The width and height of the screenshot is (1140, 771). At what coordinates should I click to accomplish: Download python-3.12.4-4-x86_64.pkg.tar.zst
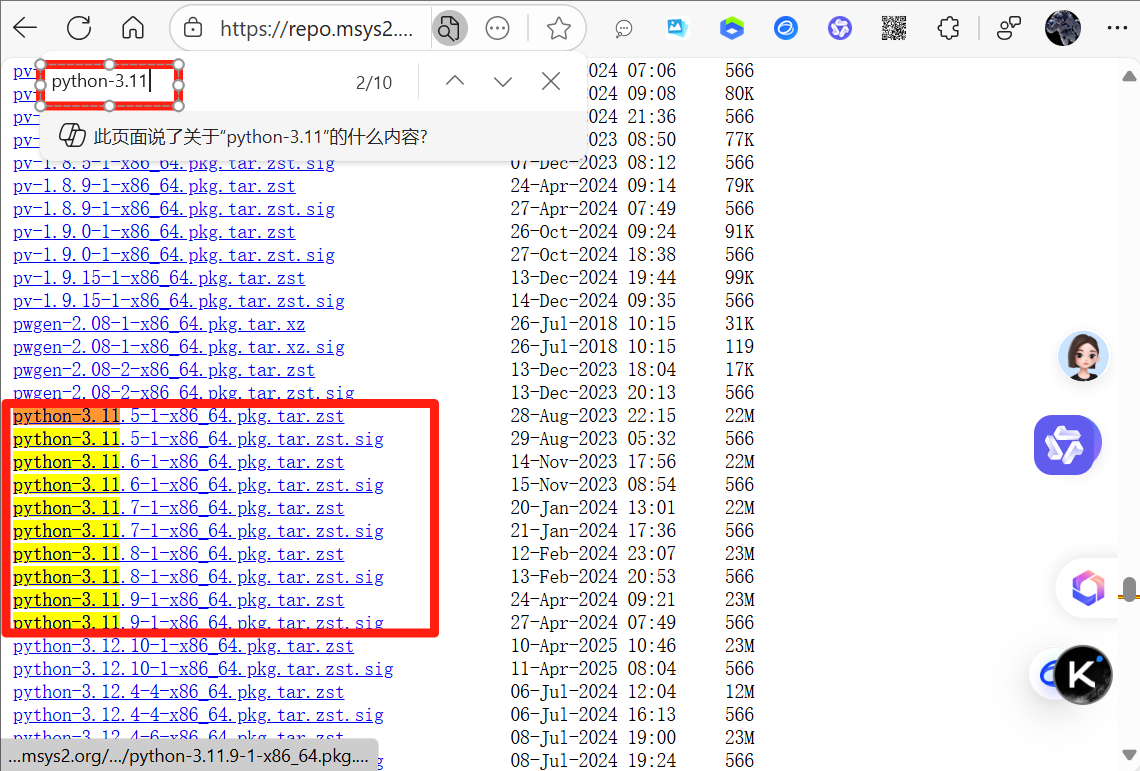tap(179, 692)
